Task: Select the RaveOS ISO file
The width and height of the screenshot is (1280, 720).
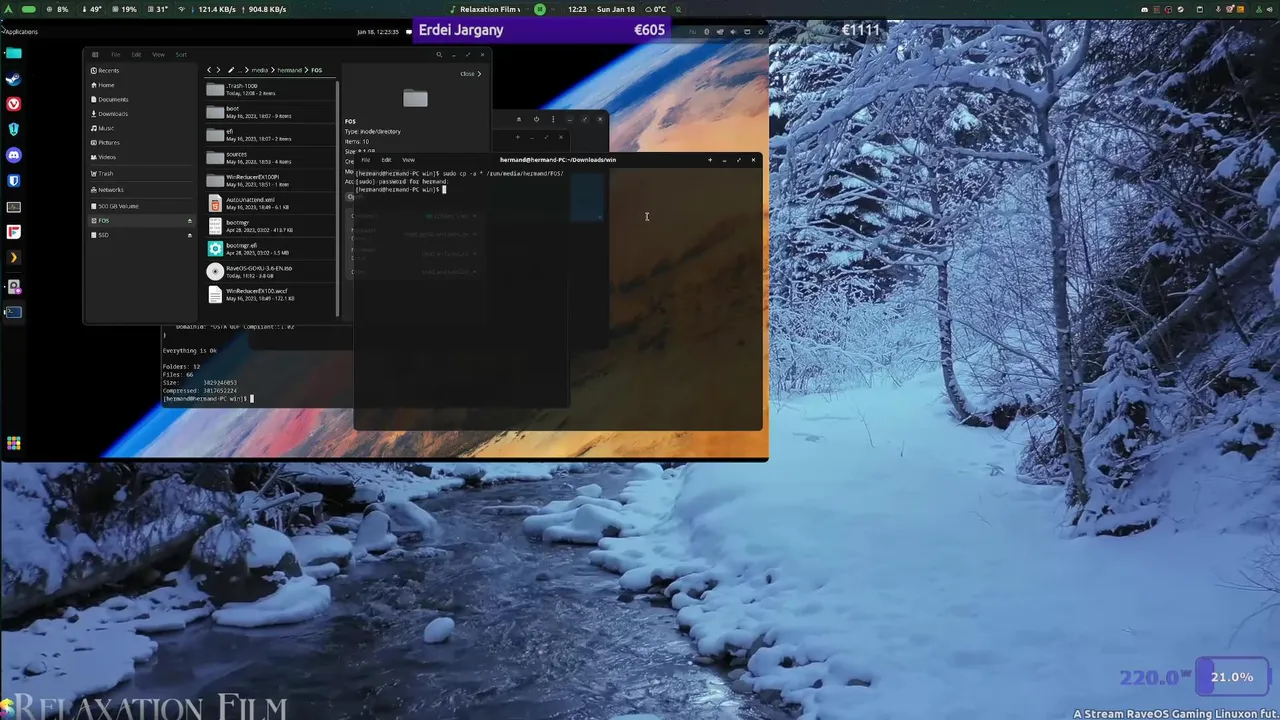Action: point(270,271)
